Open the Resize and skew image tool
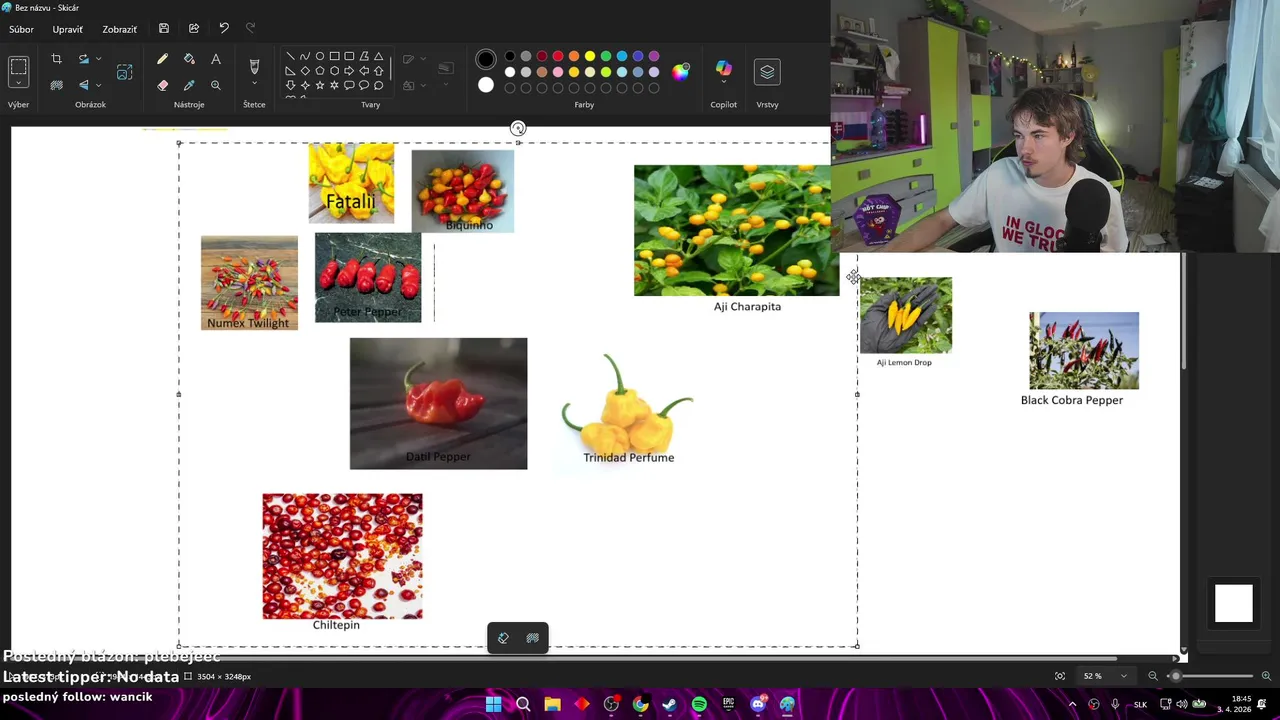This screenshot has height=720, width=1280. pyautogui.click(x=124, y=72)
